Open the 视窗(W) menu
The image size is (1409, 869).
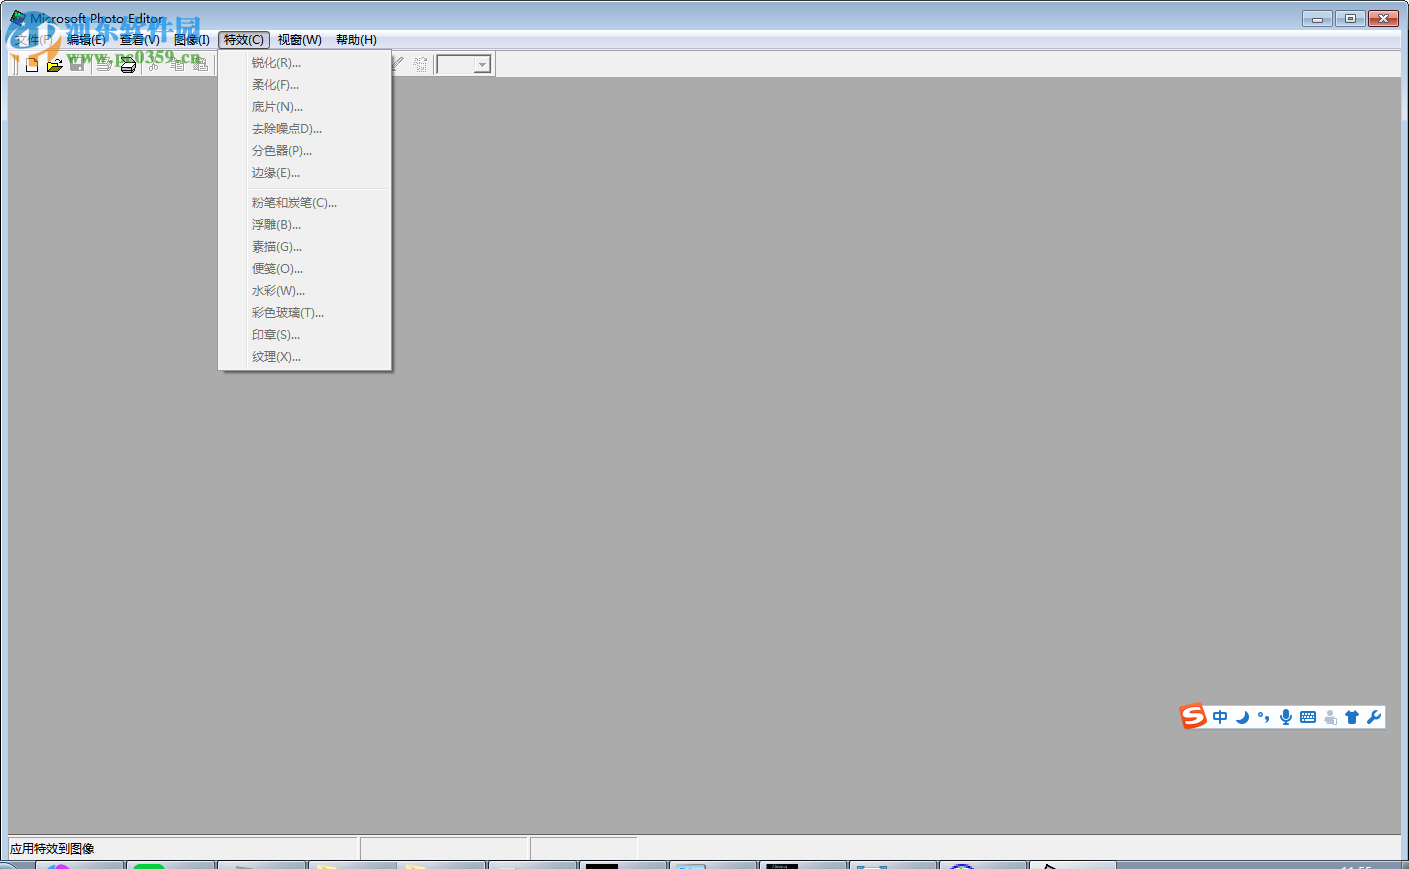click(x=300, y=40)
